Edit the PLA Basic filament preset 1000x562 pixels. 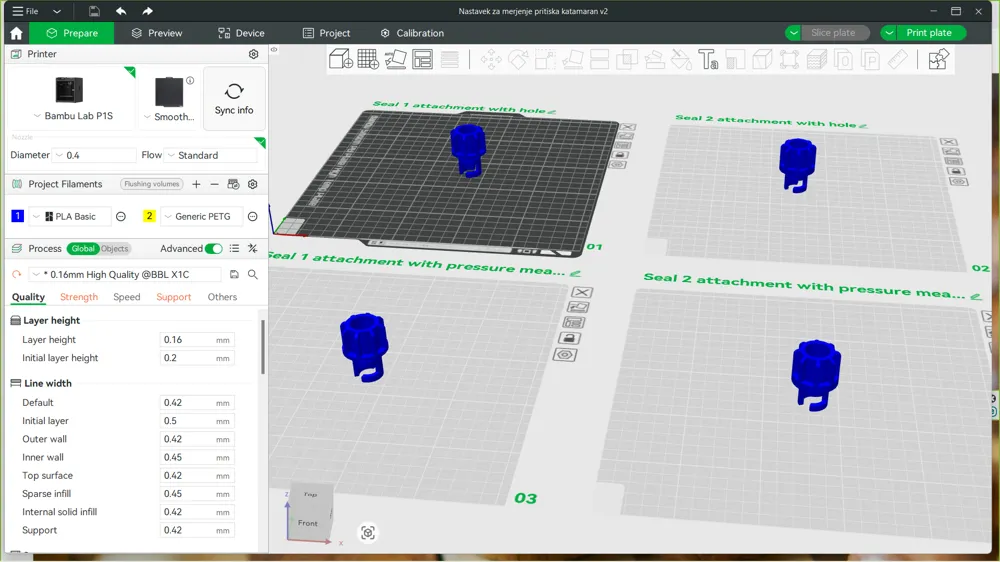121,217
